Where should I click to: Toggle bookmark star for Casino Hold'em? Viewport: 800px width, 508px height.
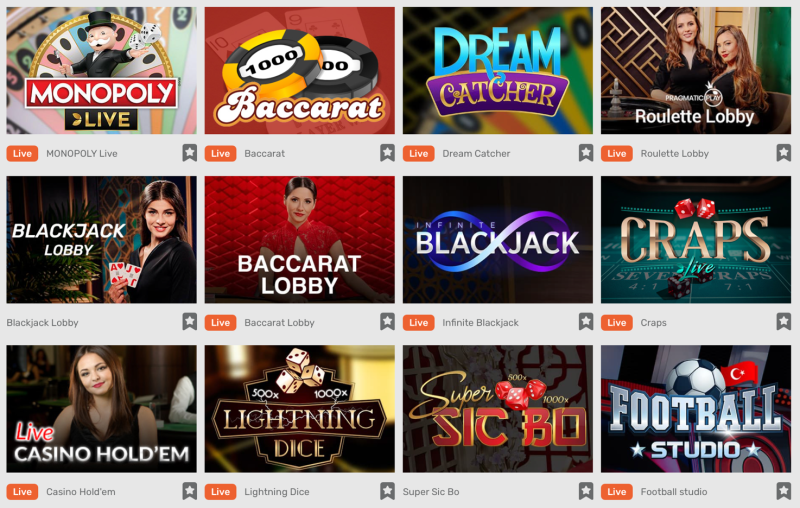pos(190,491)
